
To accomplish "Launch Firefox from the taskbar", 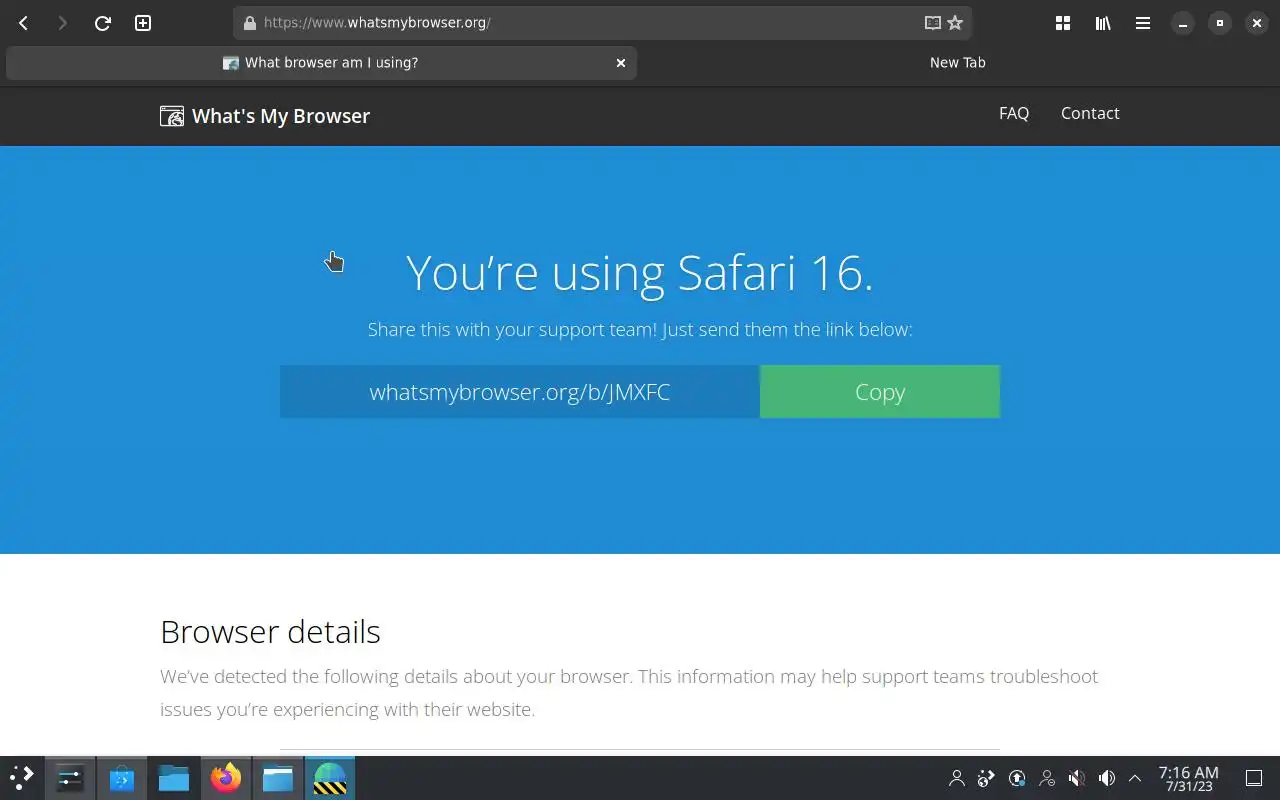I will [x=226, y=778].
